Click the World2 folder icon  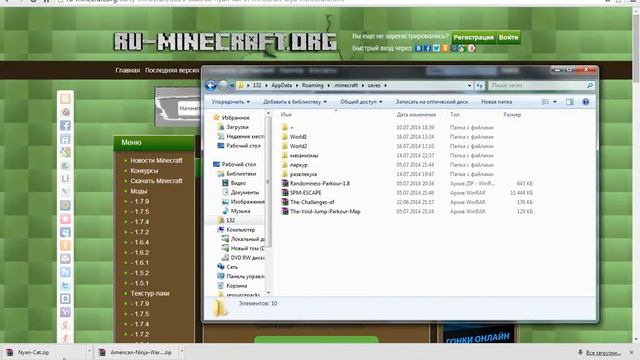click(285, 146)
